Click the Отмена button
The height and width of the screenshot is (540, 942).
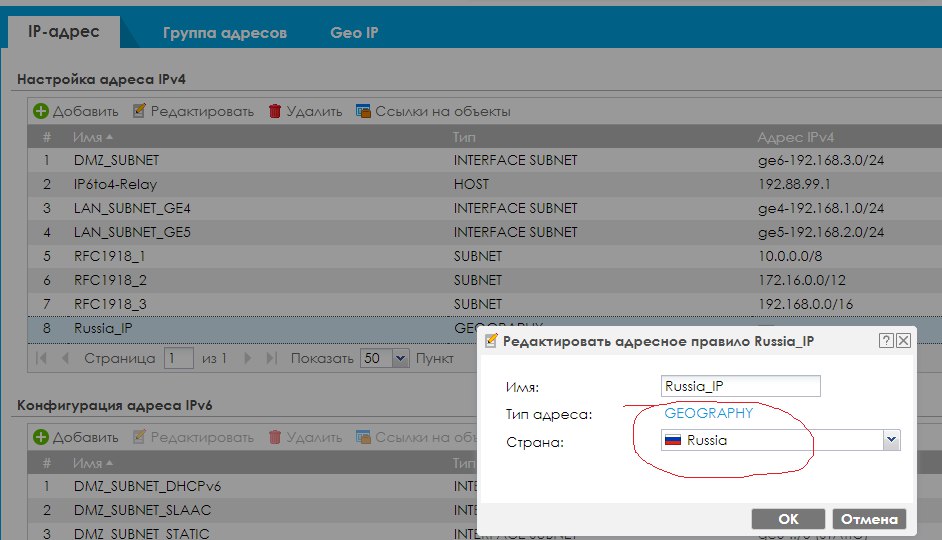pos(869,519)
